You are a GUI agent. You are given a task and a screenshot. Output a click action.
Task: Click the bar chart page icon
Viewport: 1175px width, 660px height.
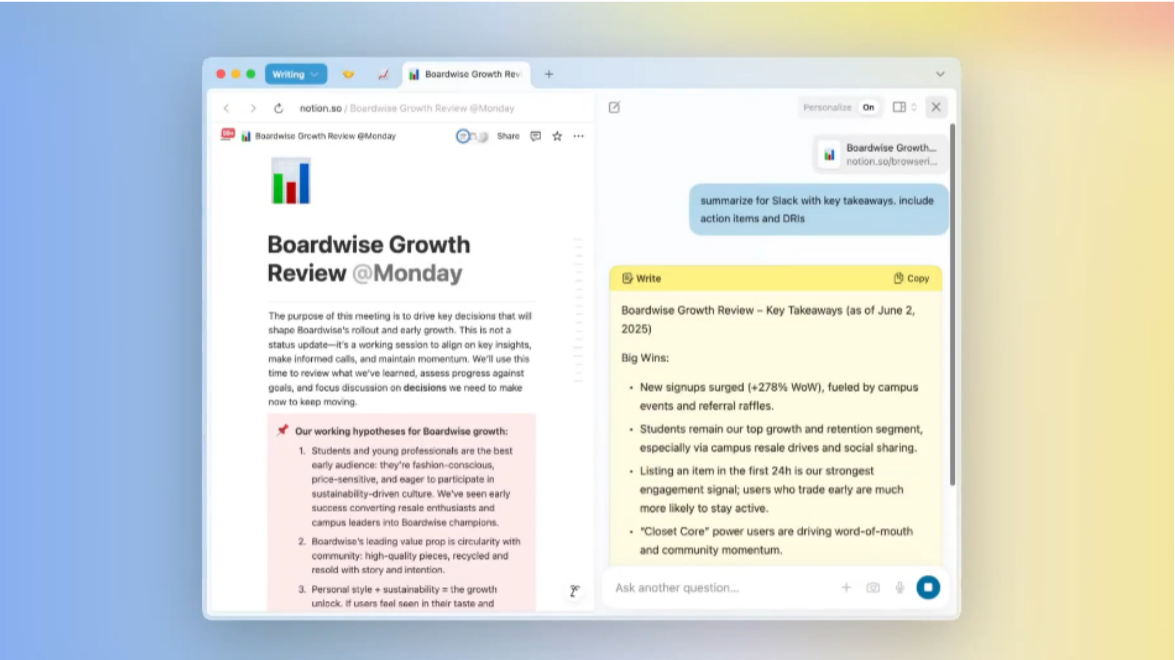[x=291, y=181]
